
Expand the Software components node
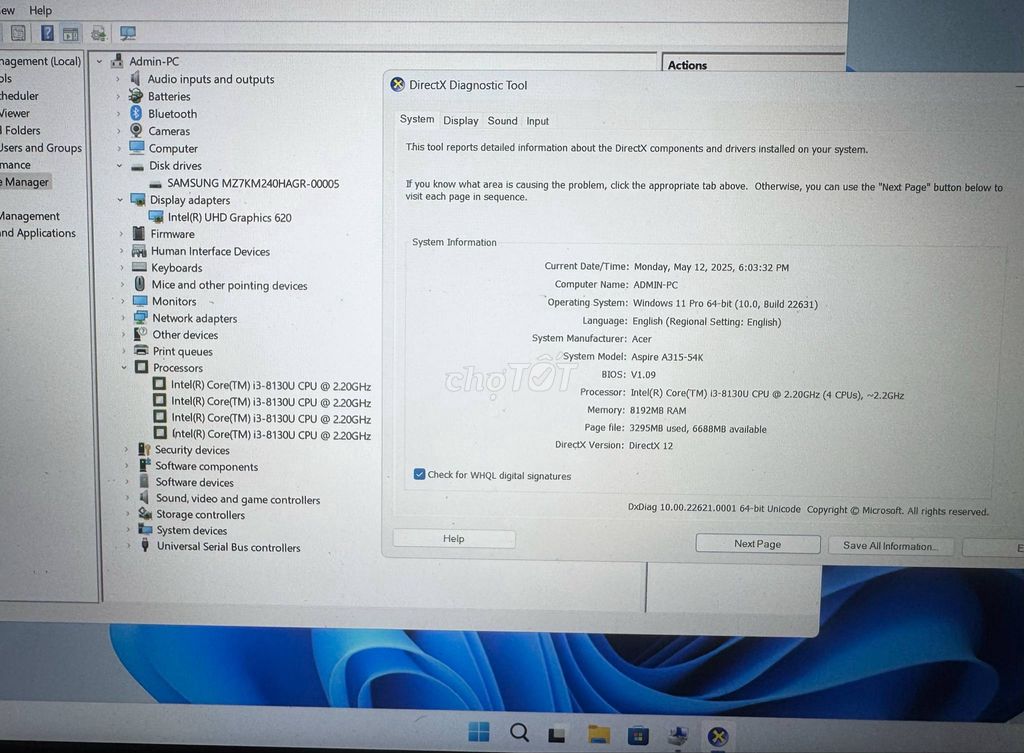pos(126,466)
